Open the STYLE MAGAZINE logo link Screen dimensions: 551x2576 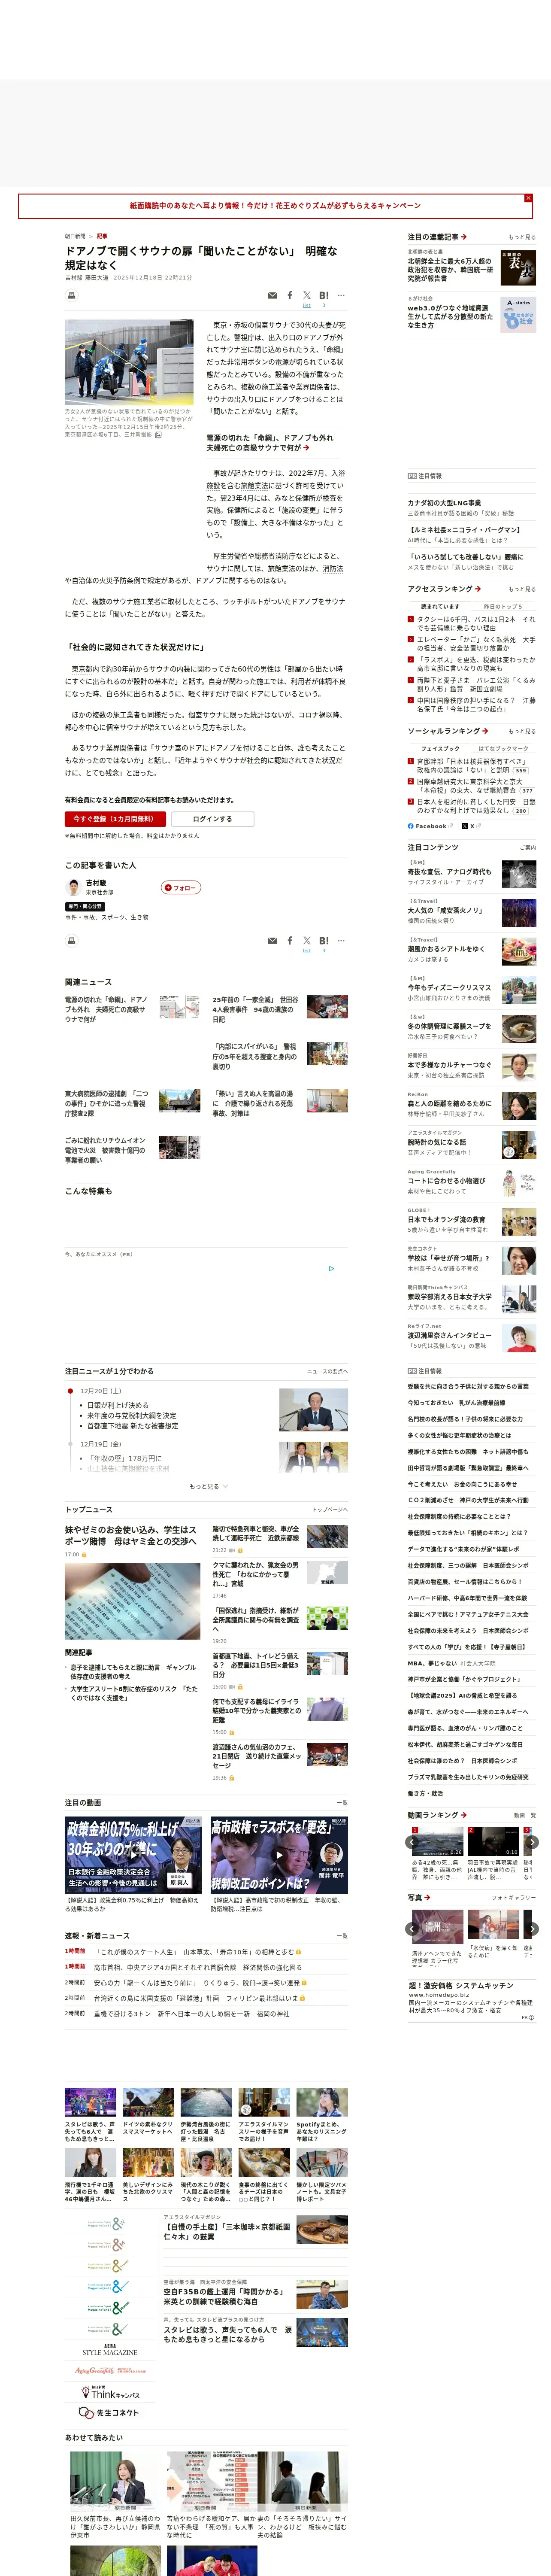[x=110, y=2350]
